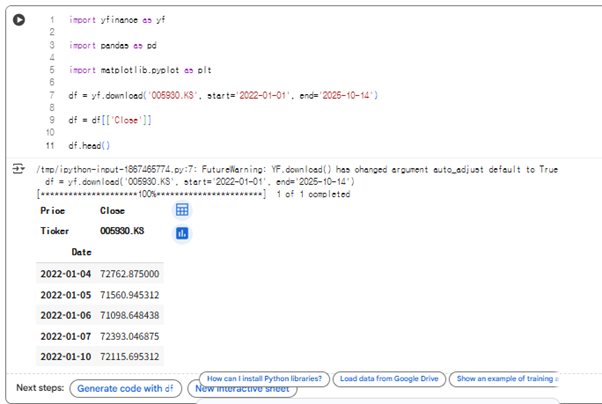Click the Close column header
The height and width of the screenshot is (404, 602).
(112, 211)
